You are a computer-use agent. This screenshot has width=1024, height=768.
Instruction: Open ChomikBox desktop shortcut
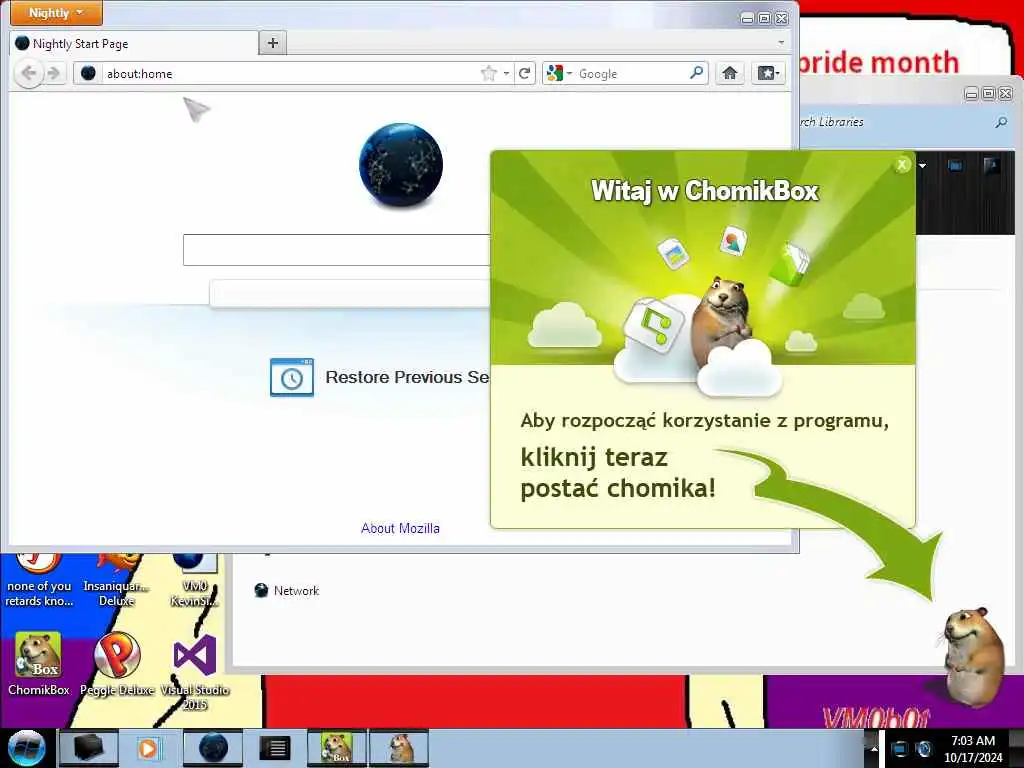[39, 664]
